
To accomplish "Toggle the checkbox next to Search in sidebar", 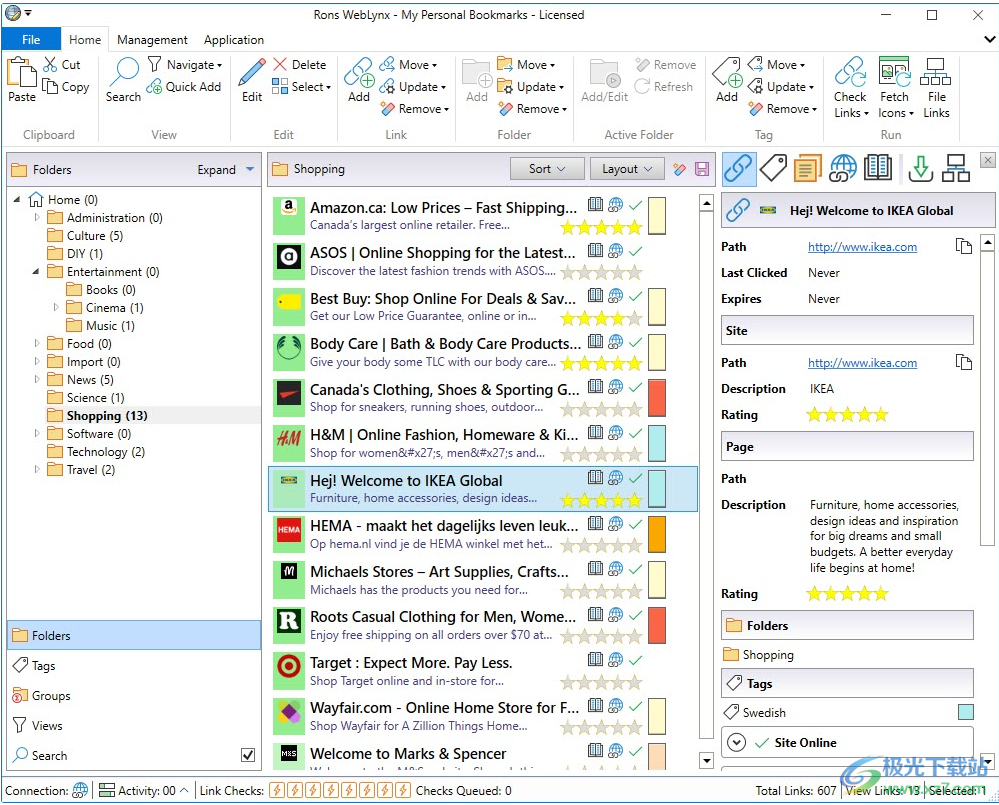I will [248, 755].
